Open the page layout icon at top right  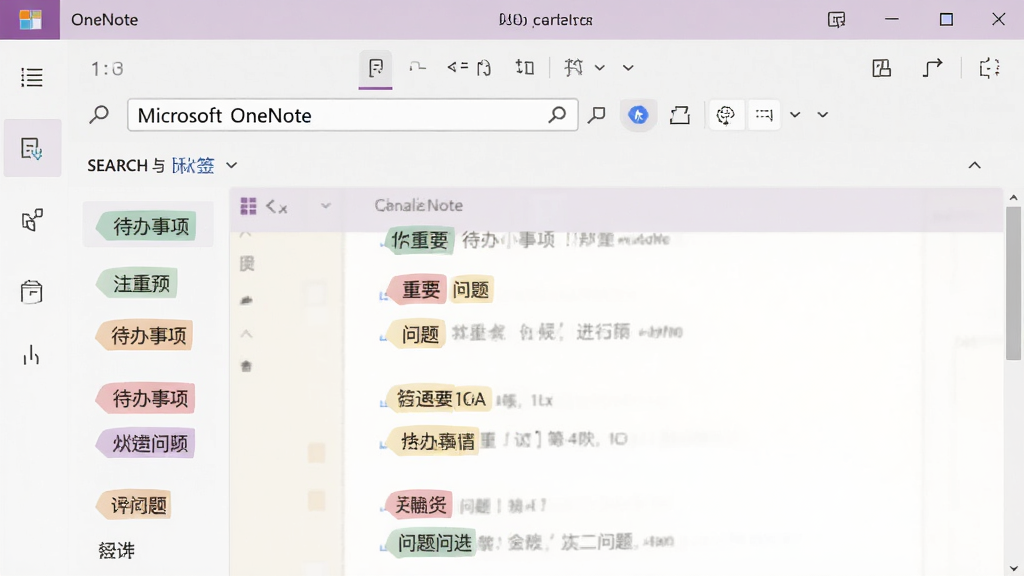882,68
